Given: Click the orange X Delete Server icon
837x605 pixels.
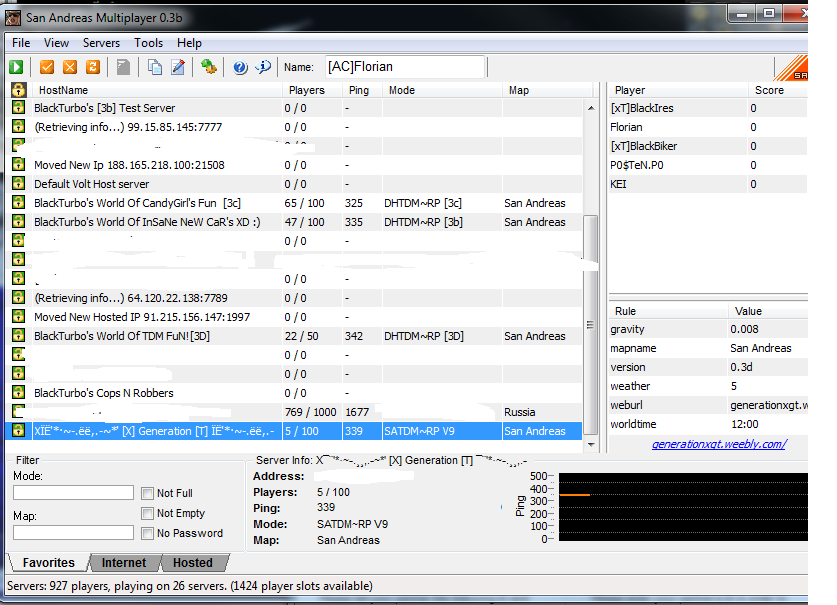Looking at the screenshot, I should click(x=69, y=67).
